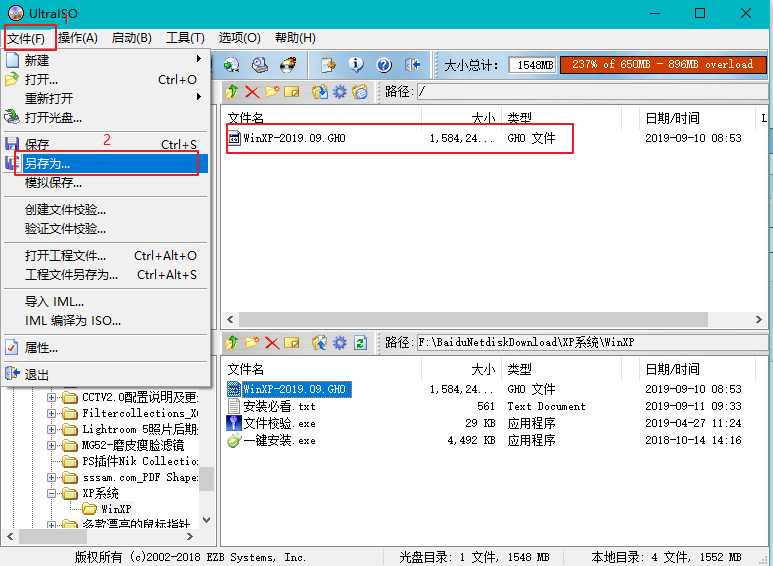Screen dimensions: 773x566
Task: Click the Rename icon in the ISO pane toolbar
Action: pos(291,91)
